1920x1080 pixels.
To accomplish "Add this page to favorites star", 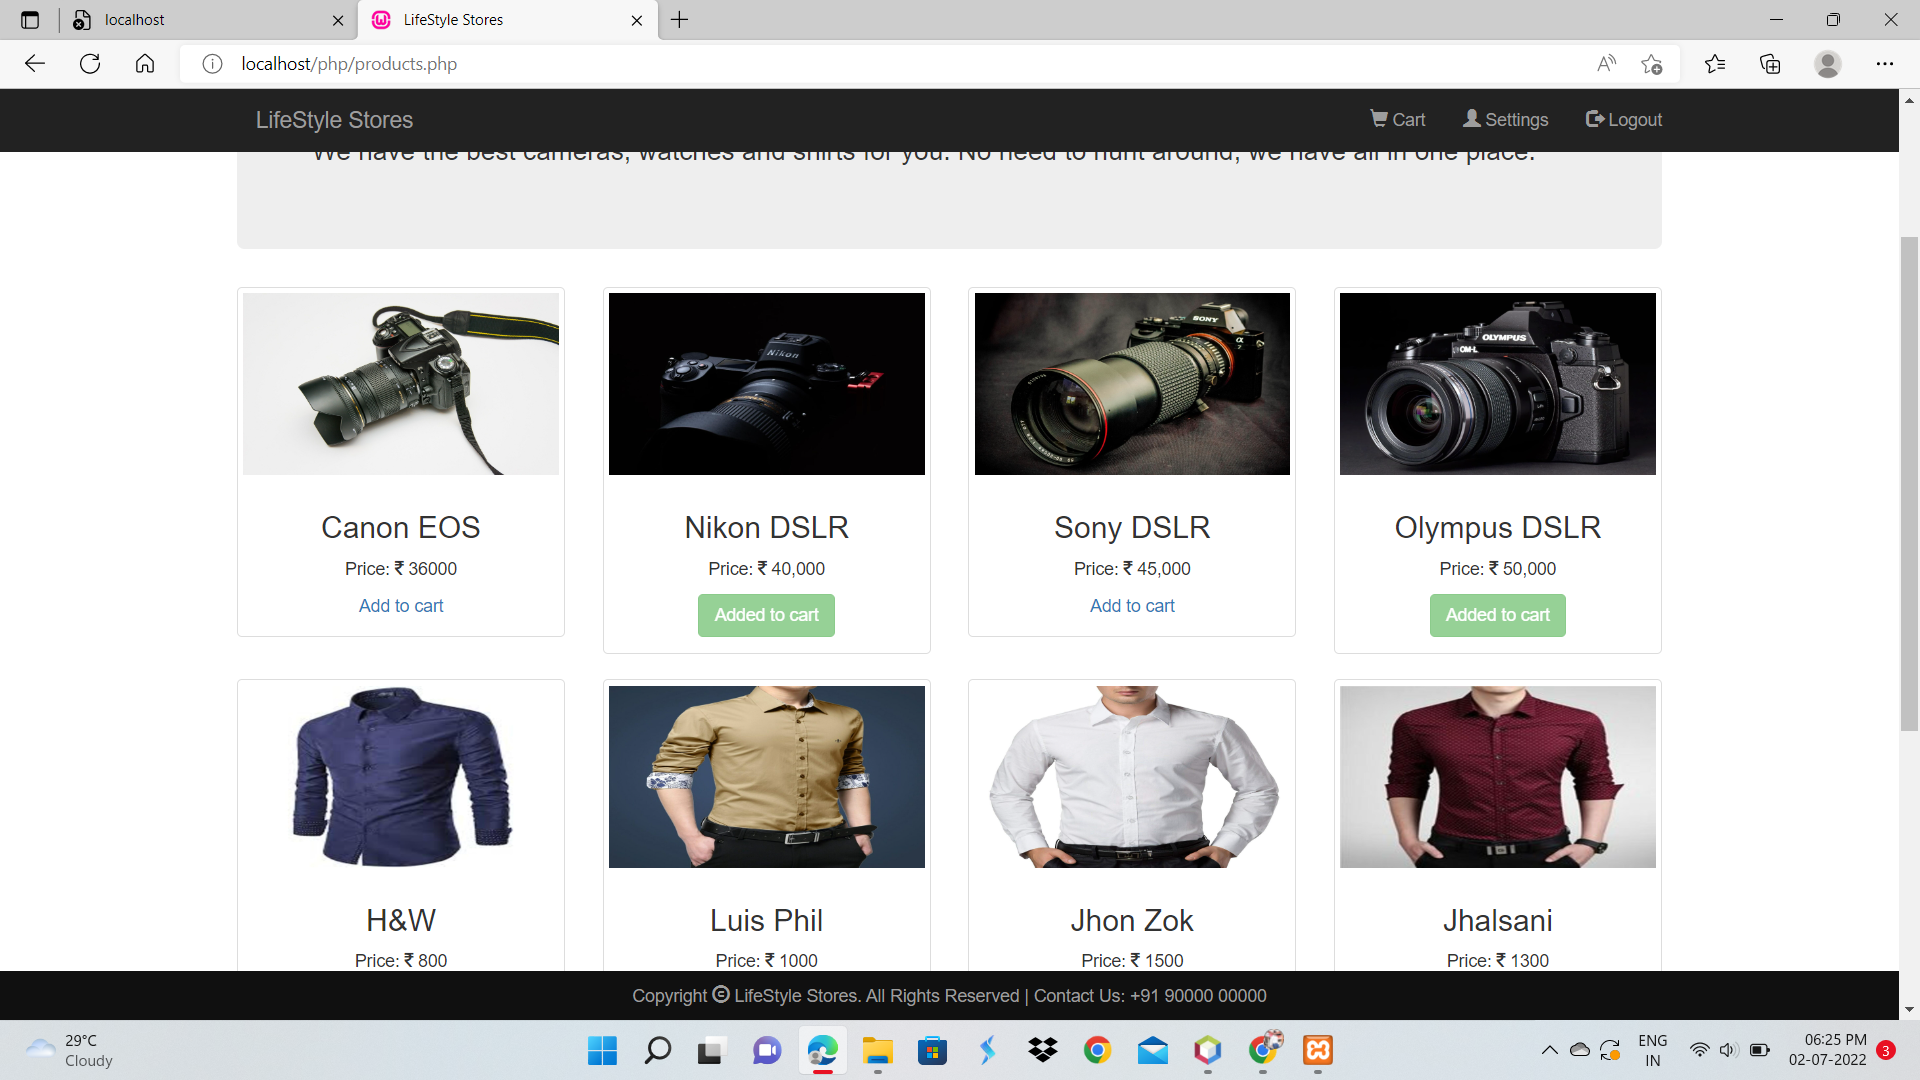I will (1651, 64).
